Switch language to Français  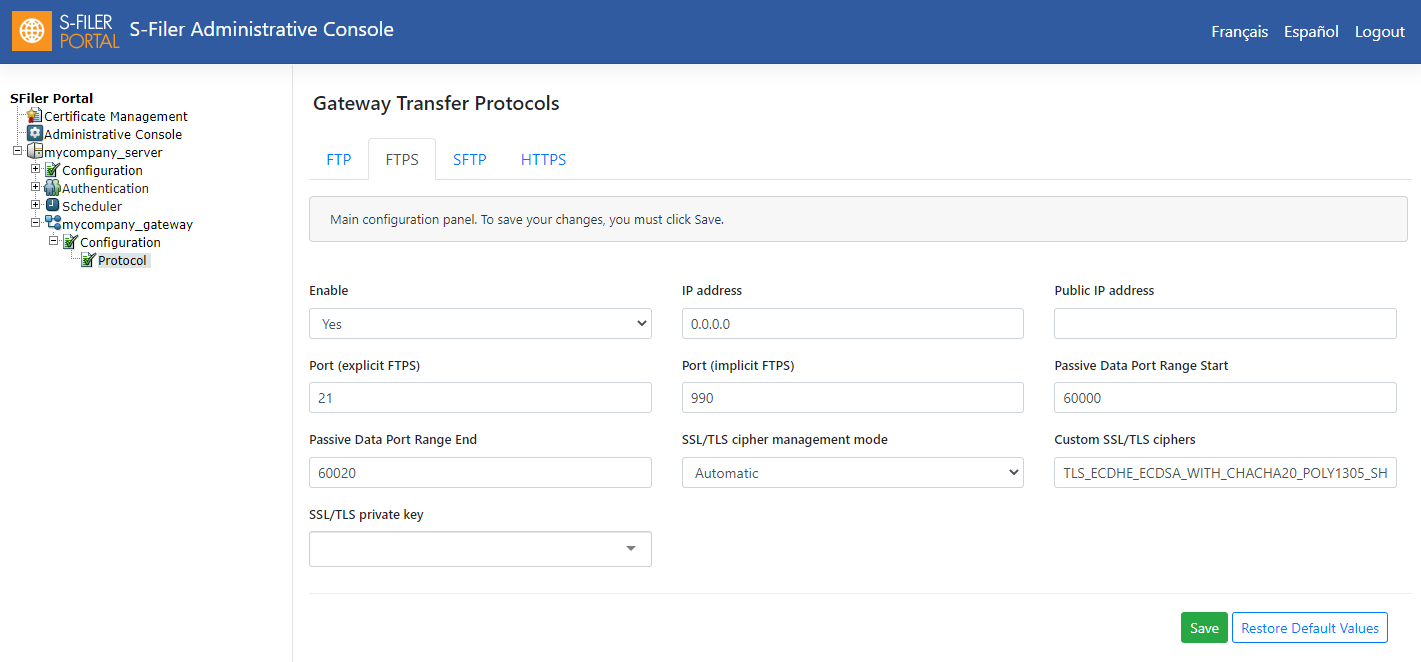(1240, 32)
